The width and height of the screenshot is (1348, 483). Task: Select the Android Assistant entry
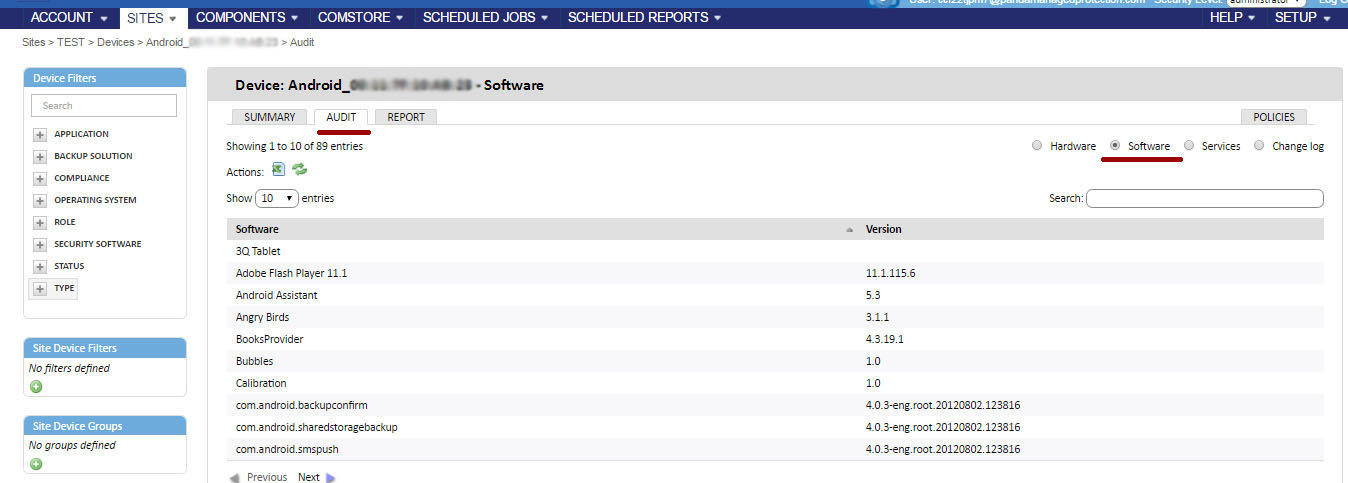point(277,295)
